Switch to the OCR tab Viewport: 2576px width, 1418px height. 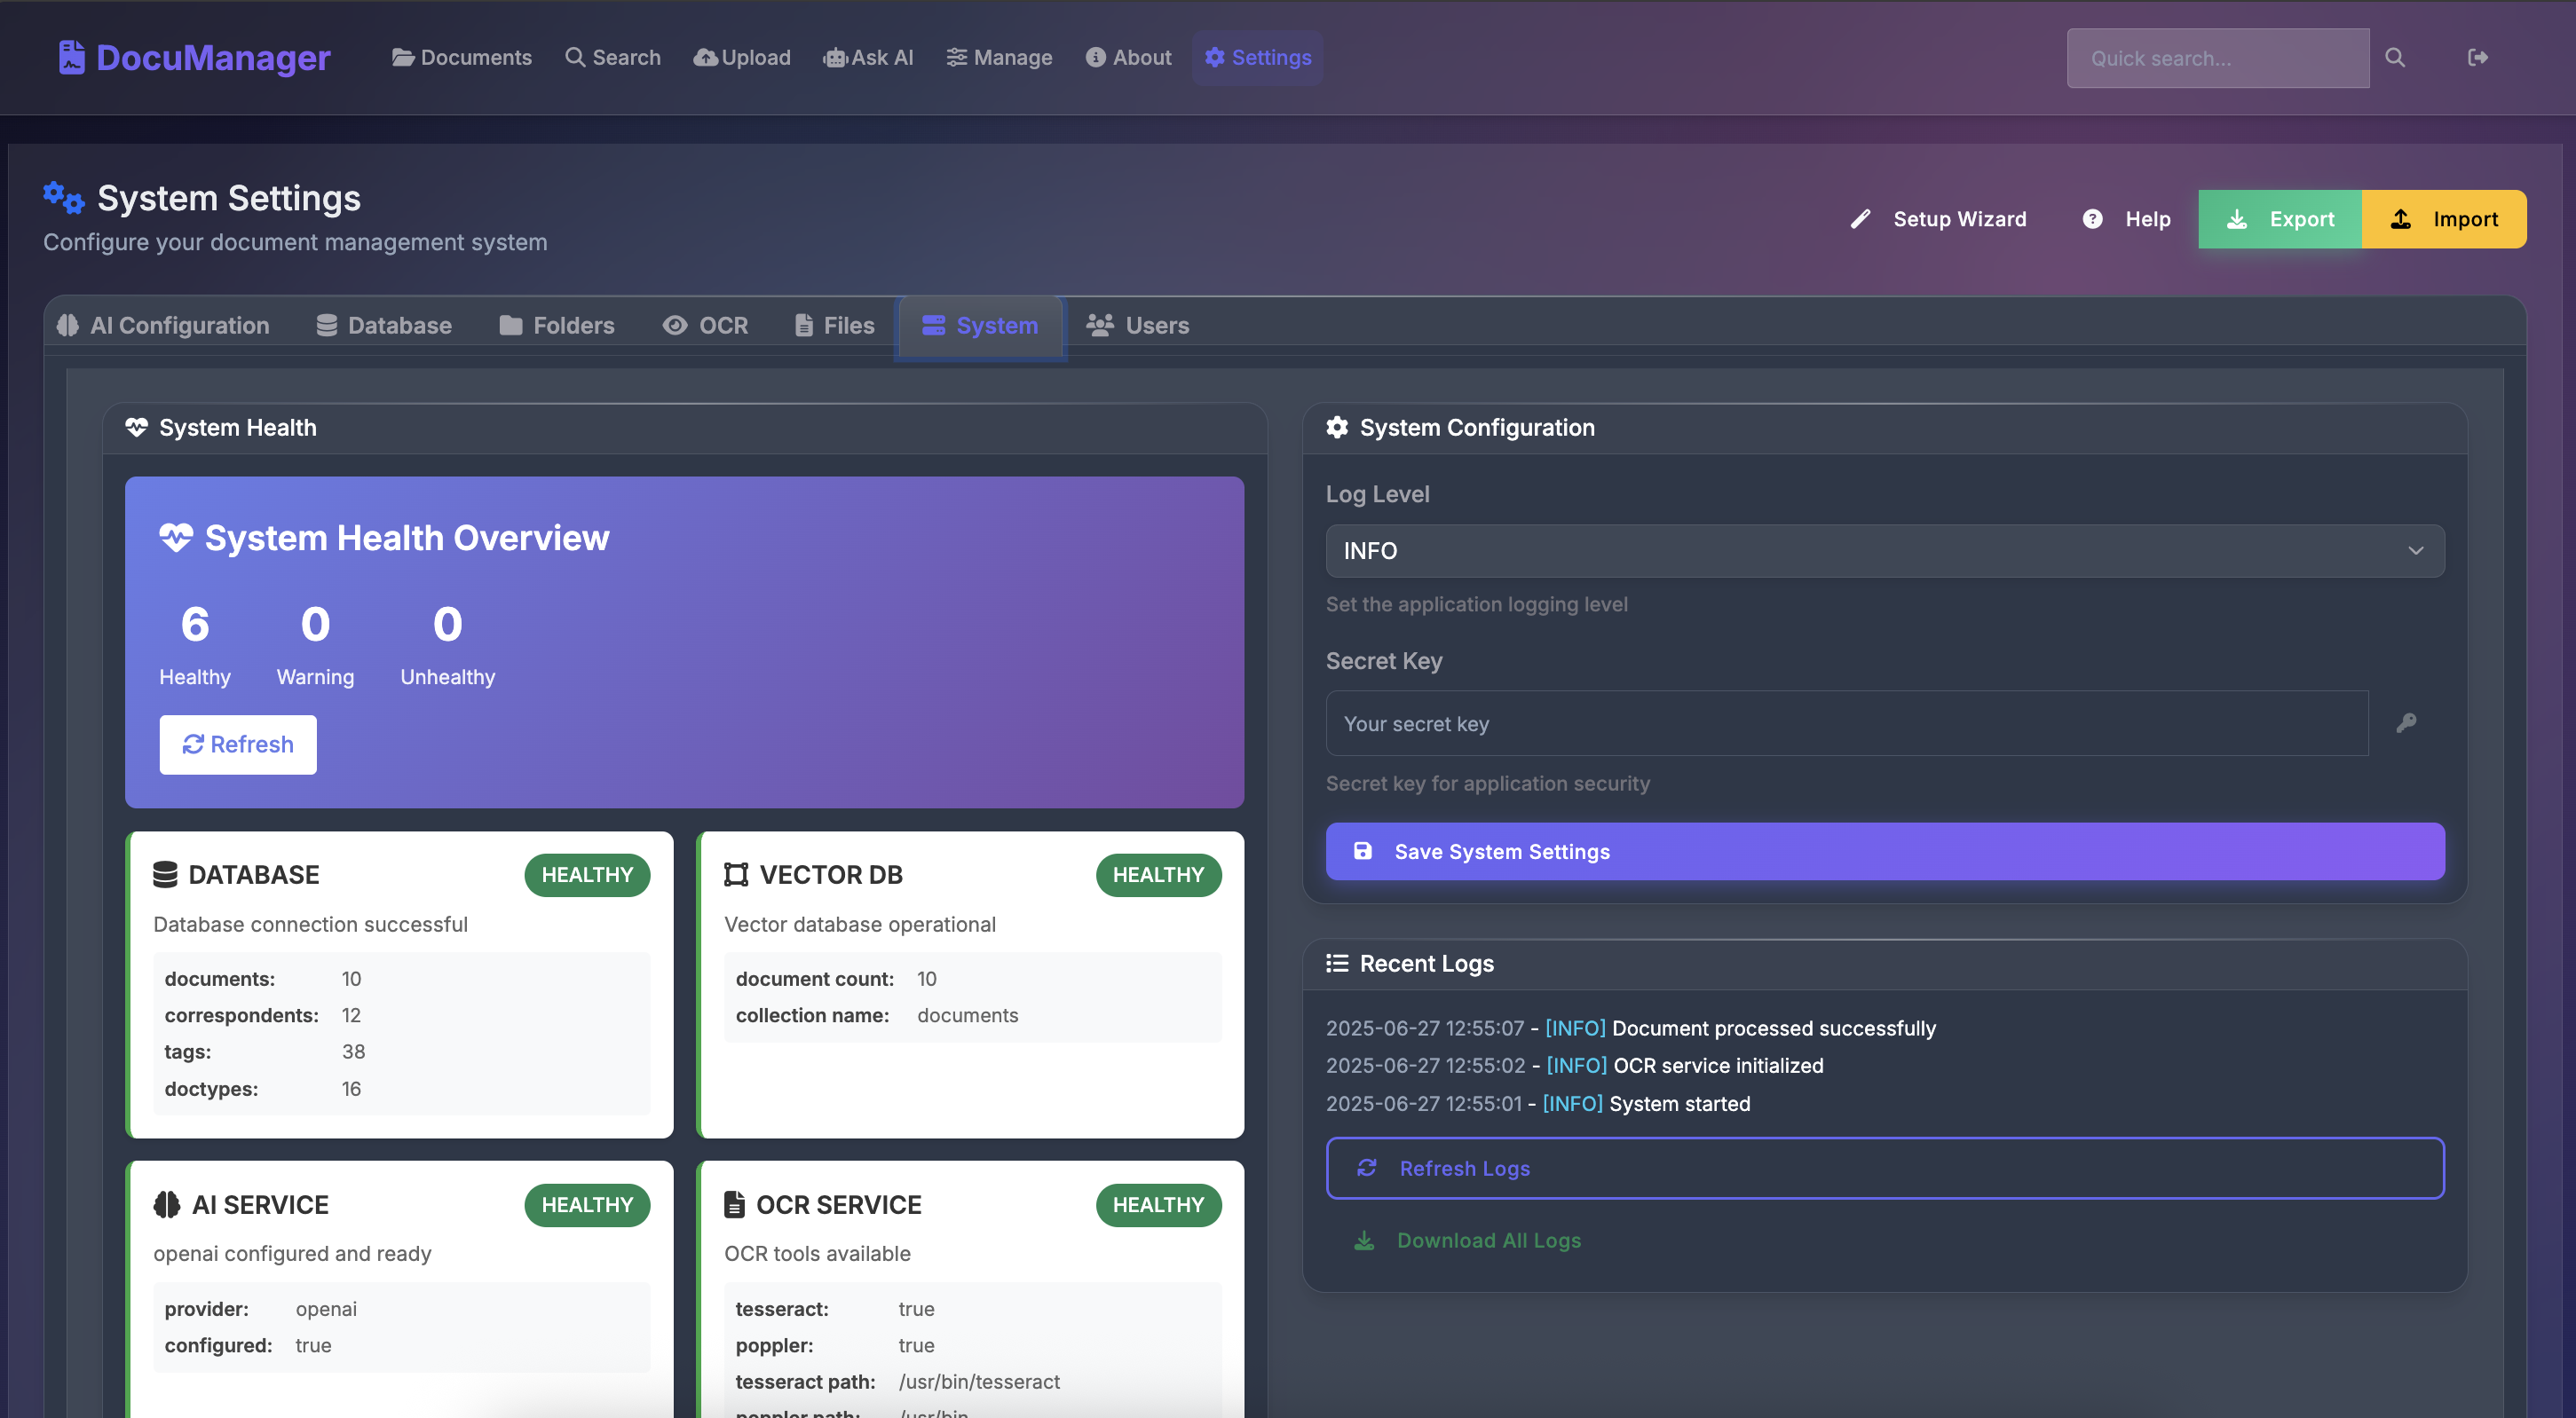pyautogui.click(x=705, y=326)
